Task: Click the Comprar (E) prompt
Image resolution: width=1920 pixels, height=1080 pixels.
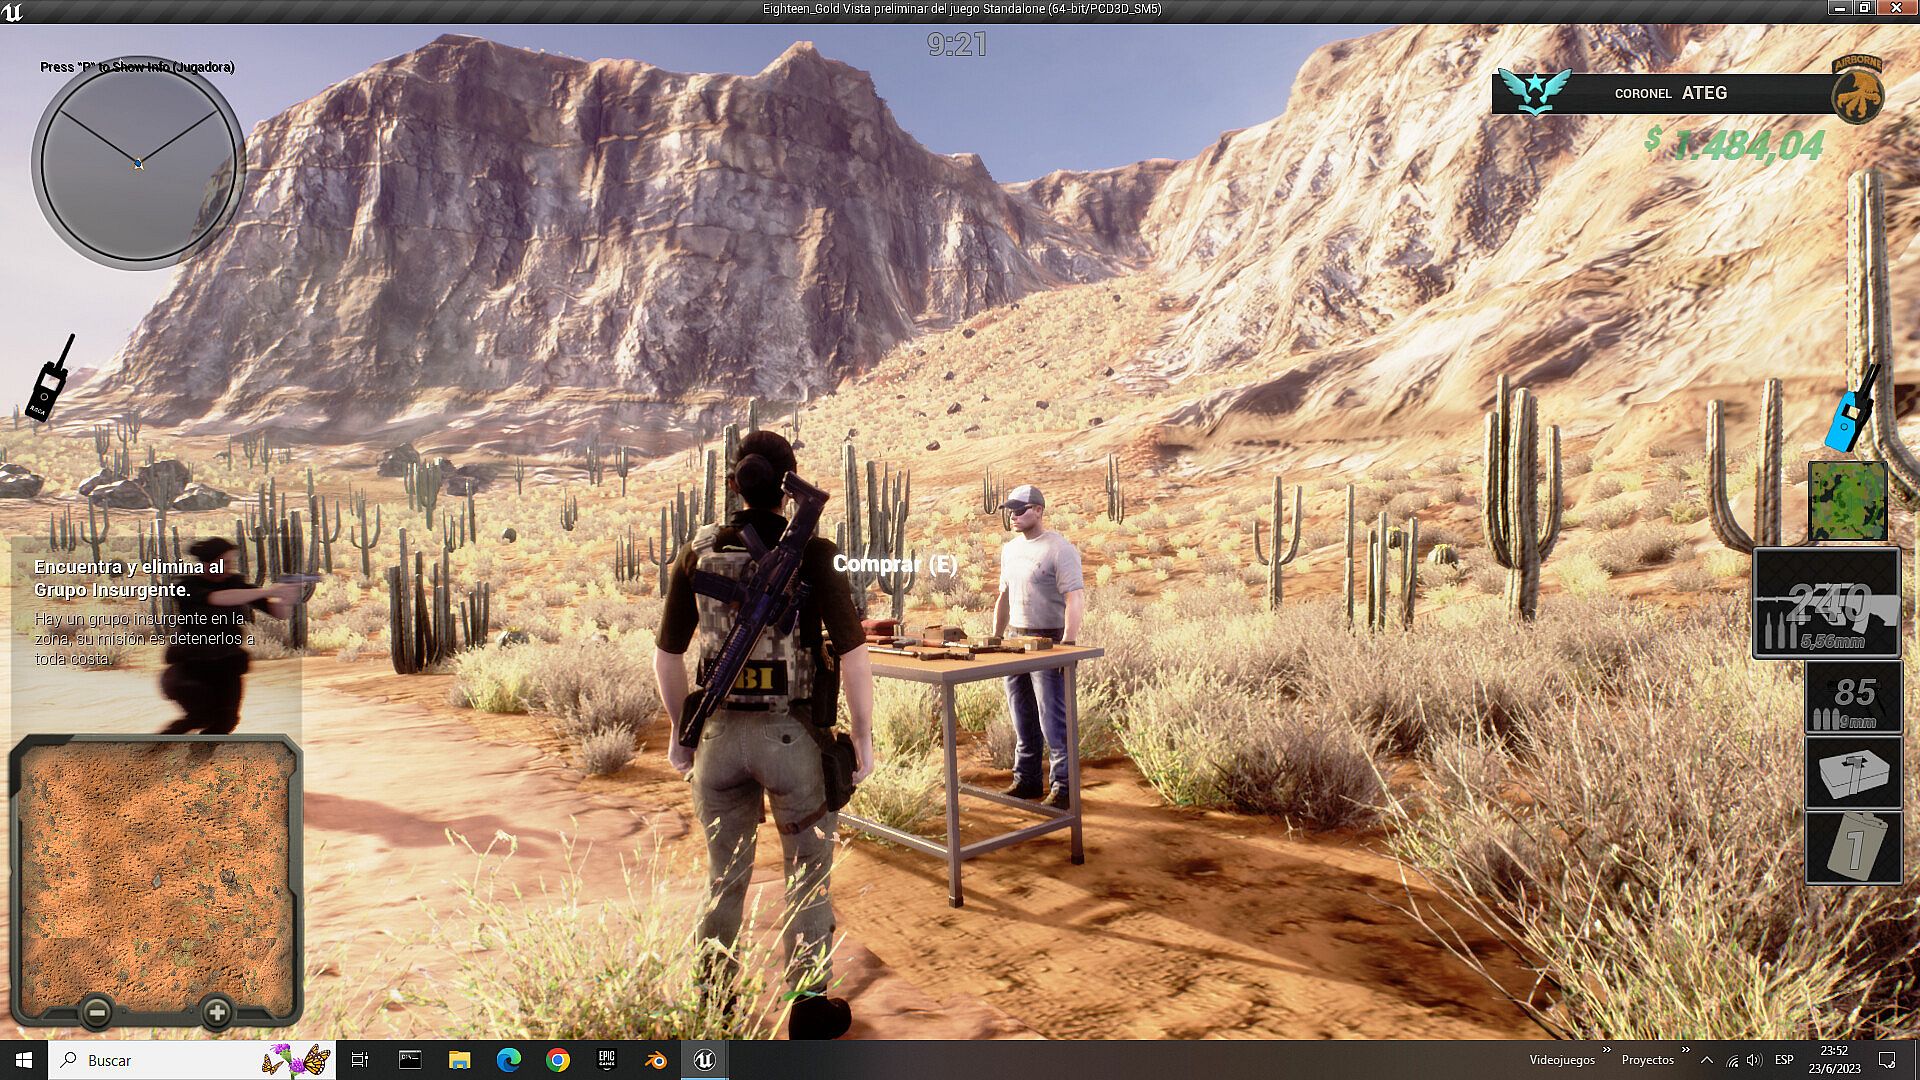Action: tap(894, 564)
